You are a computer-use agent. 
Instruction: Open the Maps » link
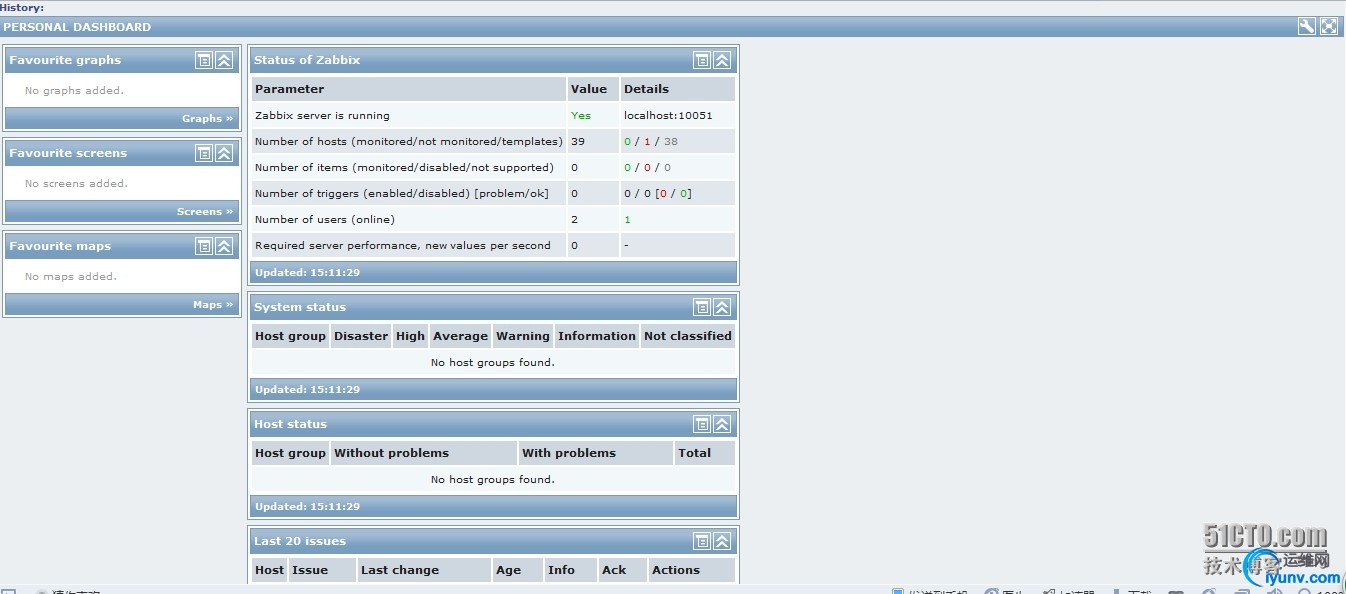213,304
